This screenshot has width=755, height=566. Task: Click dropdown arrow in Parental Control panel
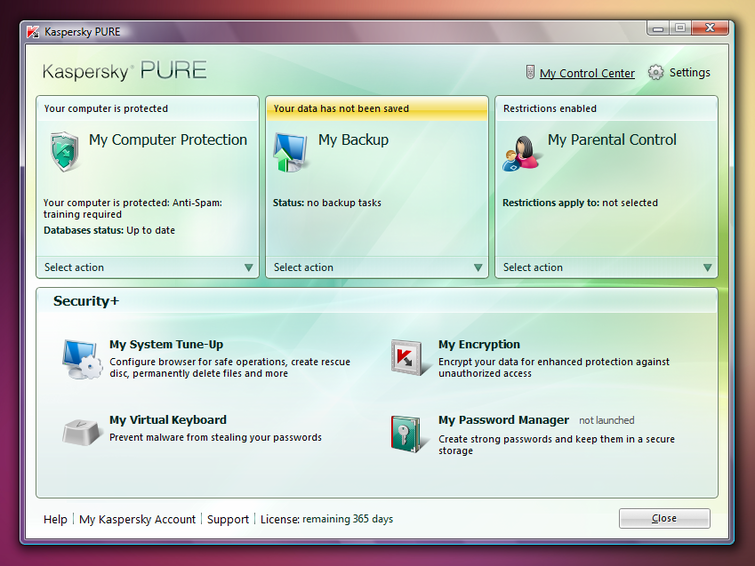coord(707,268)
